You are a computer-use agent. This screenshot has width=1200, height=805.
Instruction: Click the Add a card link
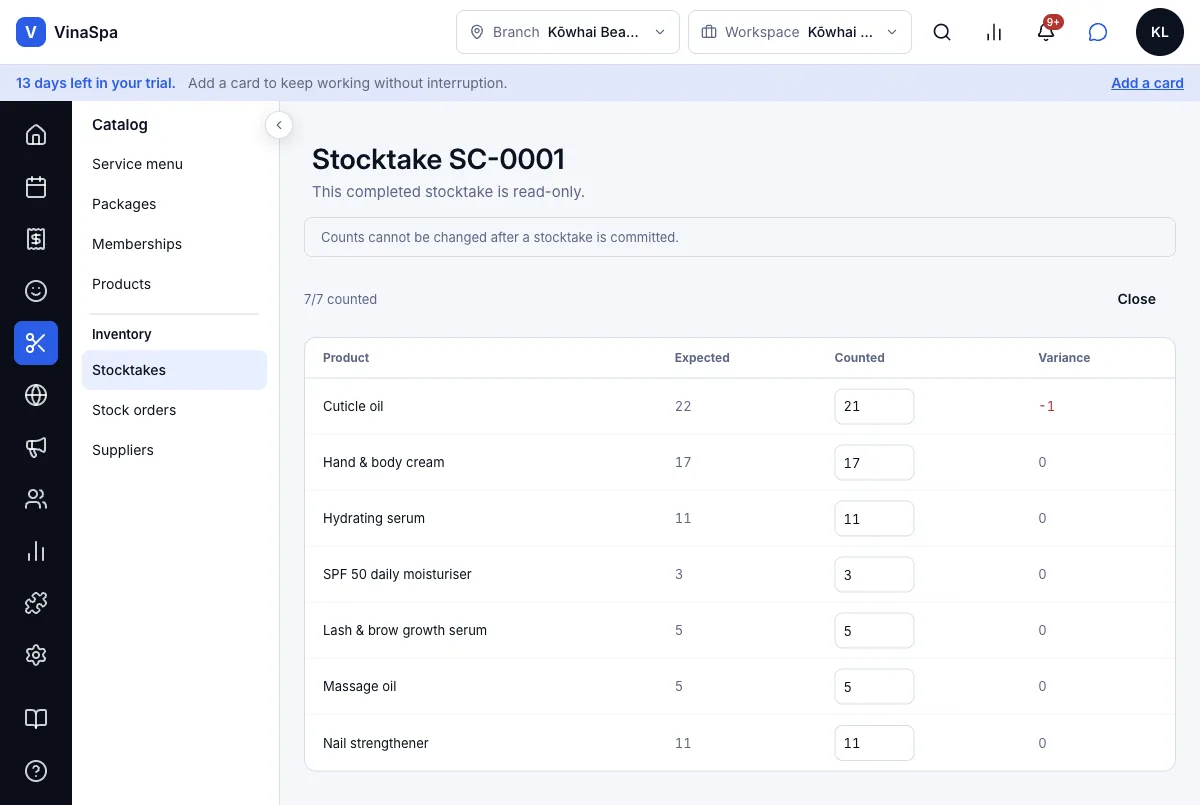click(x=1147, y=83)
